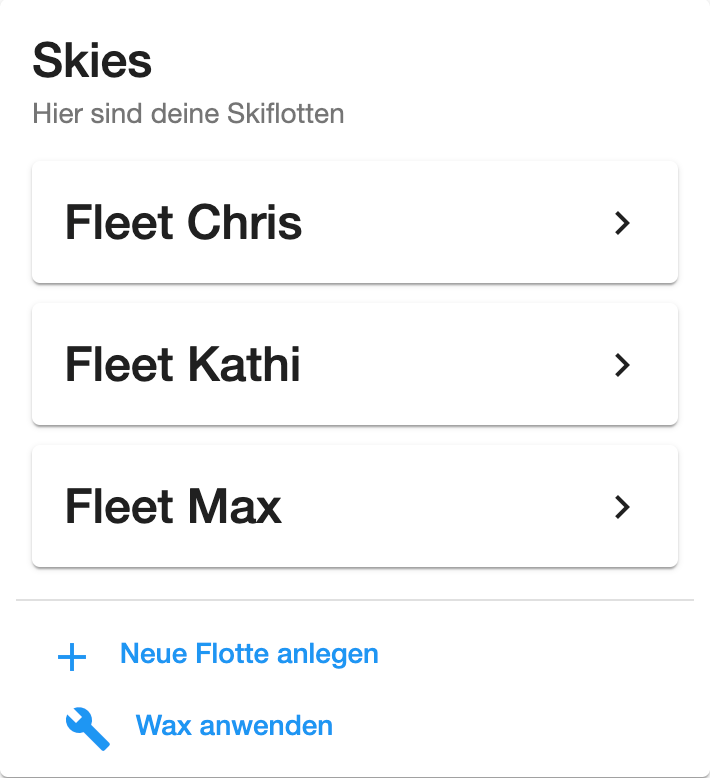Click the chevron arrow on Fleet Chris
Image resolution: width=710 pixels, height=778 pixels.
pos(622,223)
